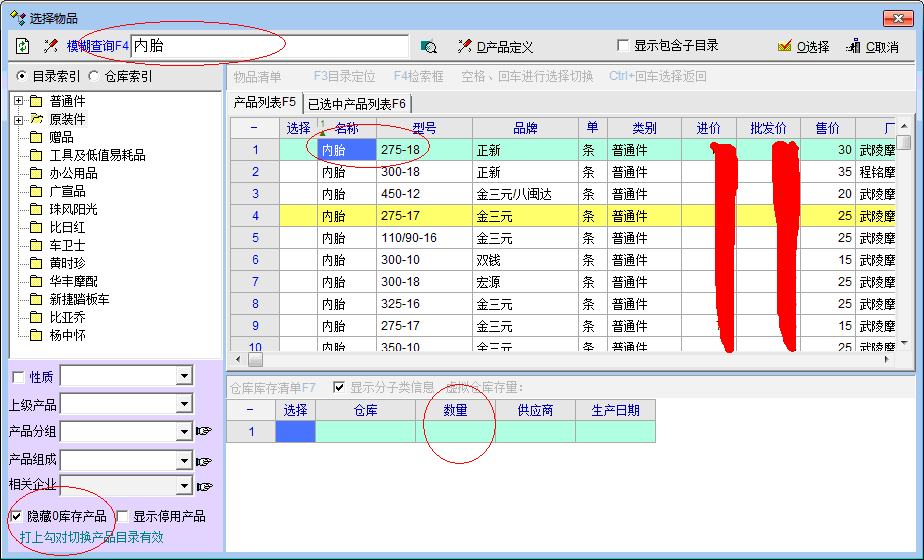Screen dimensions: 924x560
Task: Select the 仓库索引 radio button
Action: pyautogui.click(x=95, y=76)
